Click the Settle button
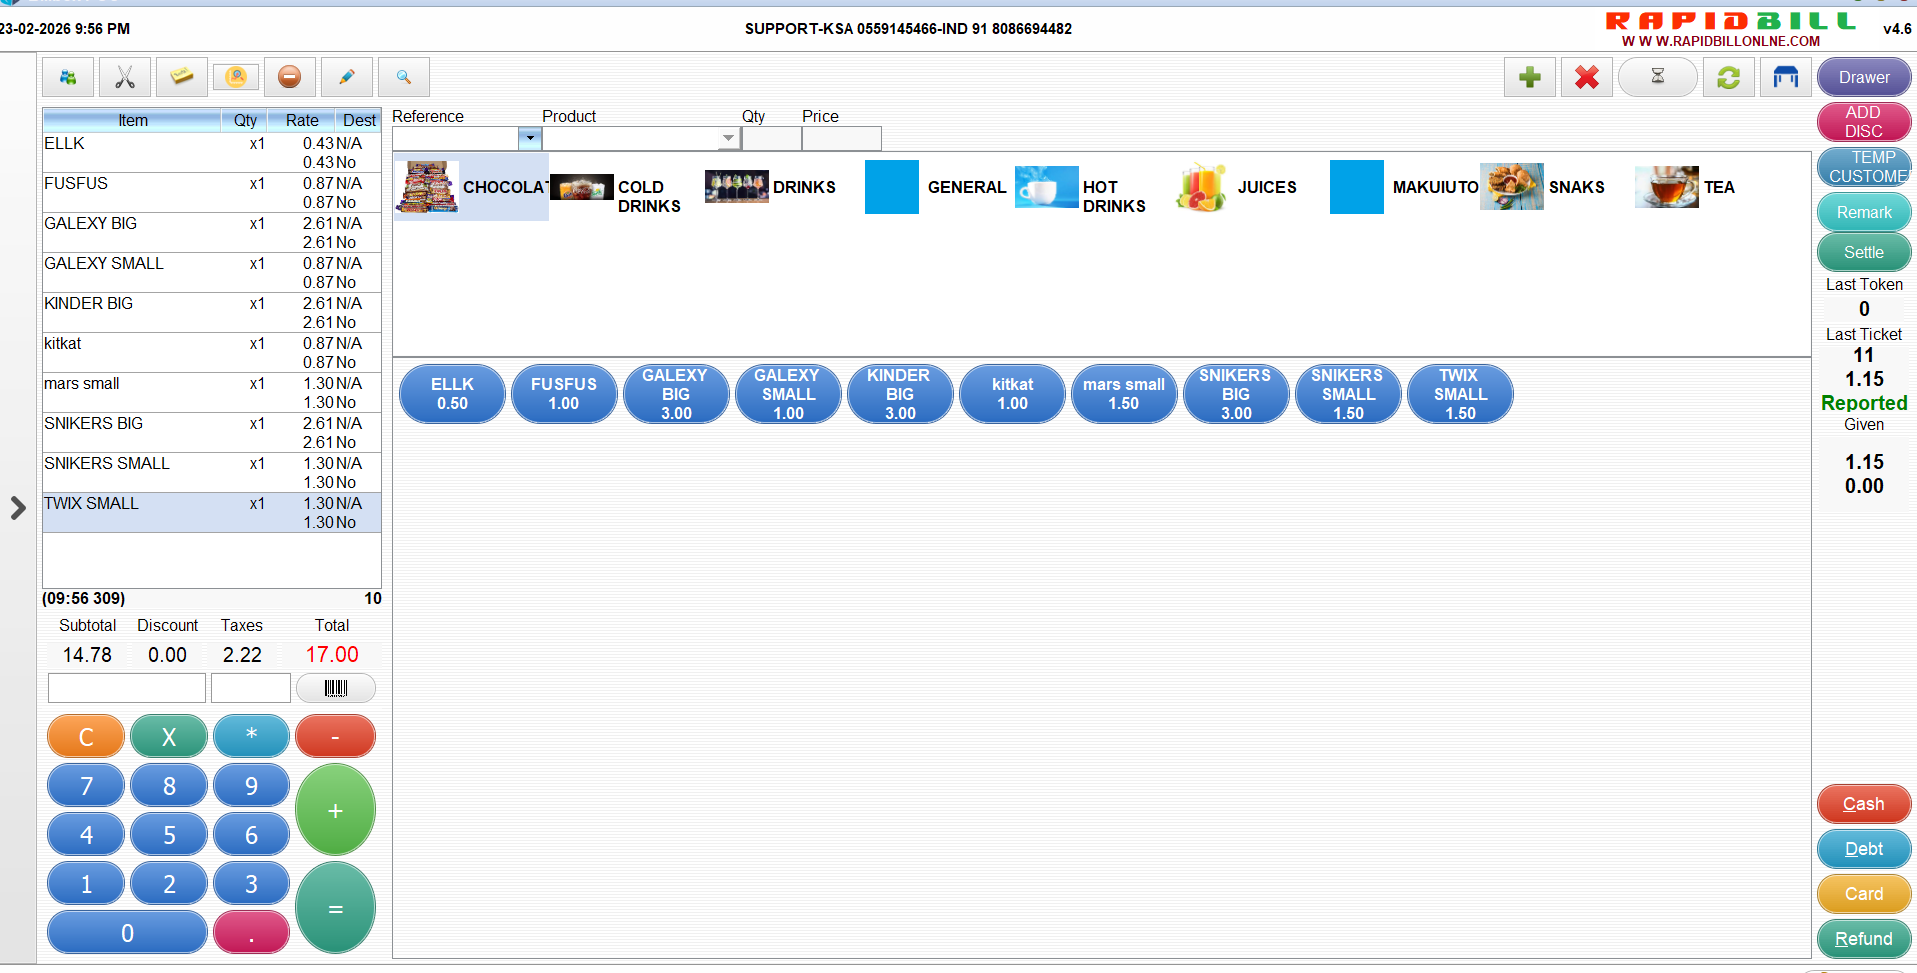Screen dimensions: 1917x973 click(x=1863, y=252)
